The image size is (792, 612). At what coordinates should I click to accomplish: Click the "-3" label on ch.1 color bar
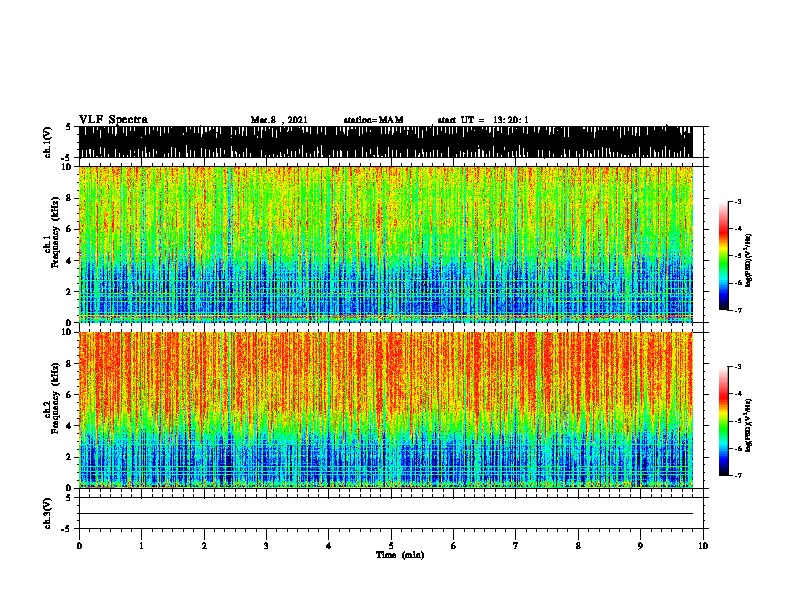coord(737,201)
